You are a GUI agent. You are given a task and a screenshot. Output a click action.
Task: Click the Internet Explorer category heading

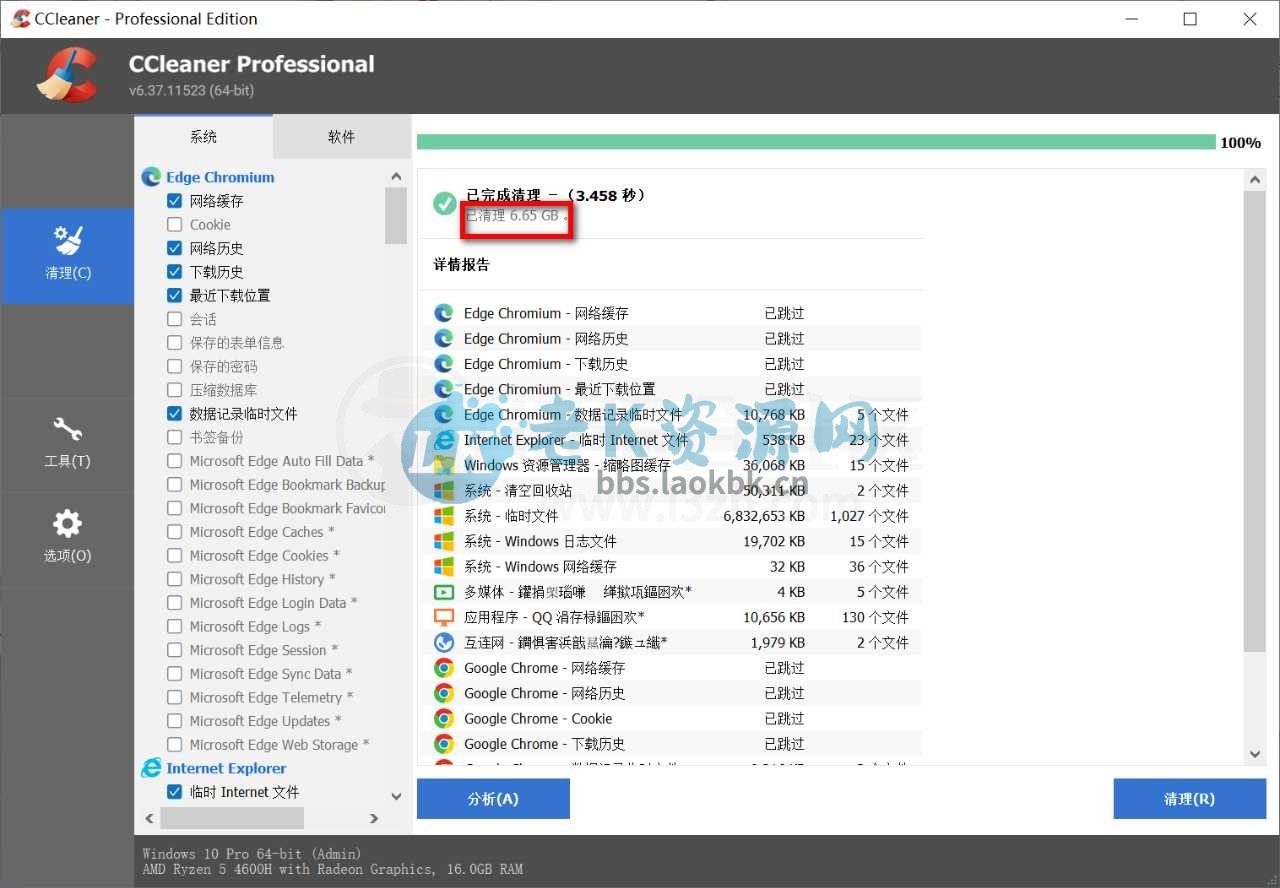(226, 768)
